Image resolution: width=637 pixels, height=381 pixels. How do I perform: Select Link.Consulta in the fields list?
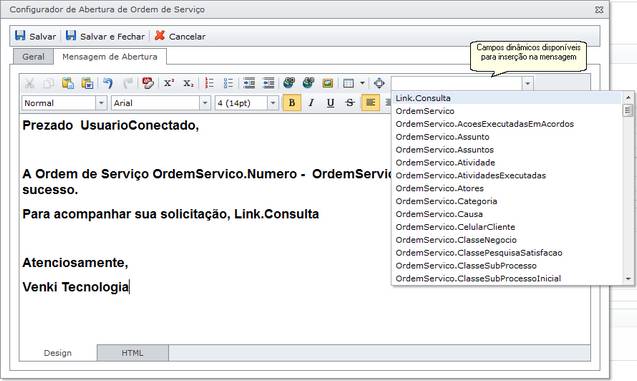coord(507,98)
